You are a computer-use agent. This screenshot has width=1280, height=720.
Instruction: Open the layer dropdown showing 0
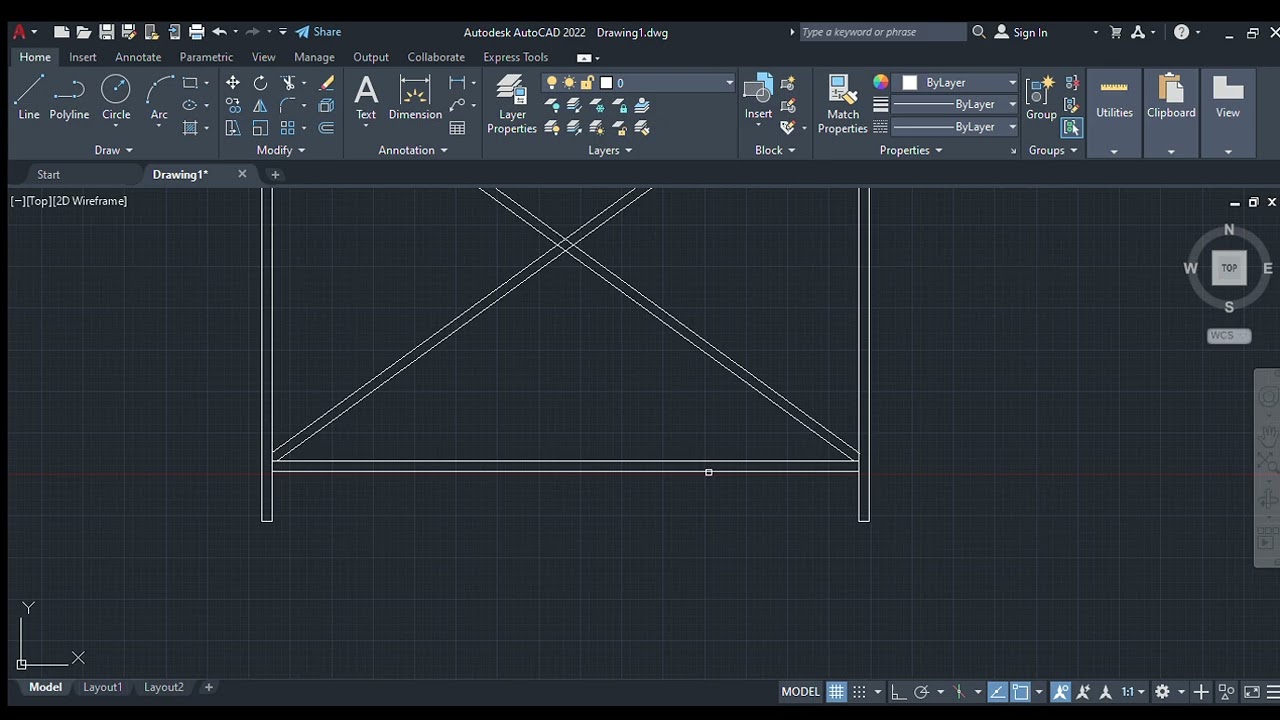pos(639,83)
